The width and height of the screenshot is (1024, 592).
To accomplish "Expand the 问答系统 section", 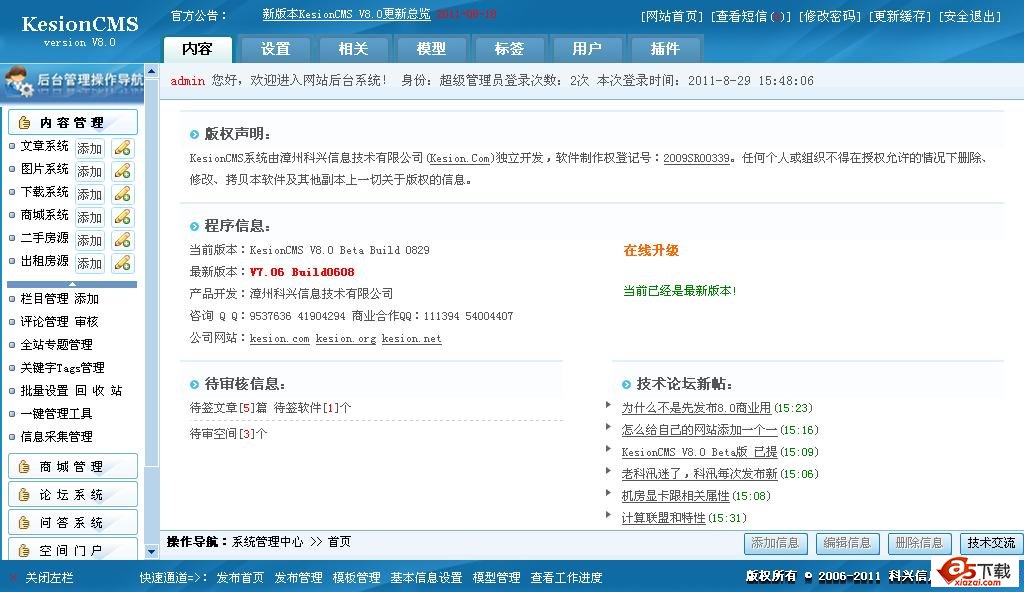I will pos(72,523).
